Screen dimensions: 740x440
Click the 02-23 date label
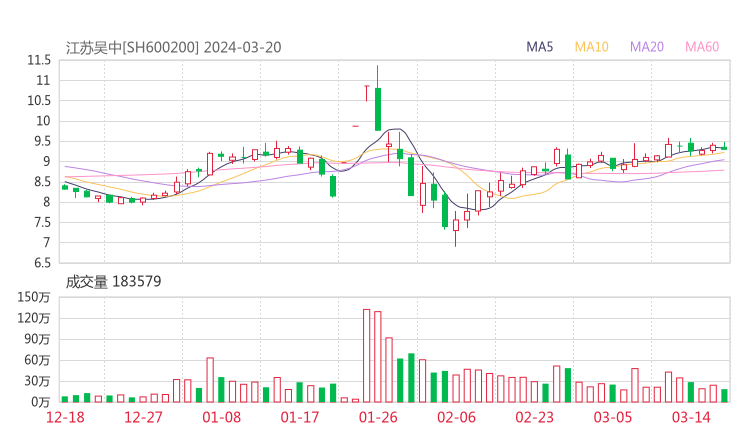tap(534, 417)
